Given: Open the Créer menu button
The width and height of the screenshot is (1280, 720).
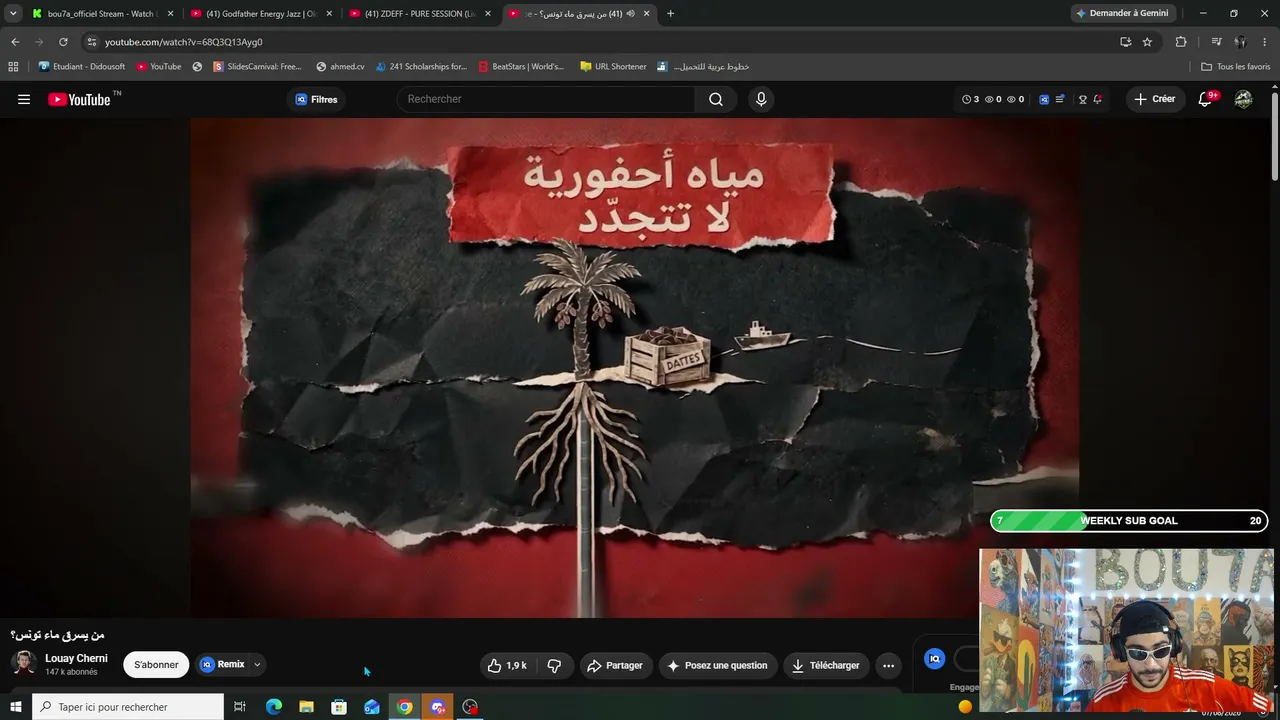Looking at the screenshot, I should tap(1154, 99).
